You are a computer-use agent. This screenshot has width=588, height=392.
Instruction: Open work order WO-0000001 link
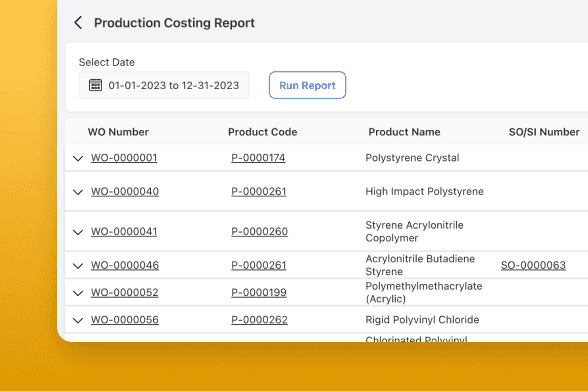click(124, 158)
